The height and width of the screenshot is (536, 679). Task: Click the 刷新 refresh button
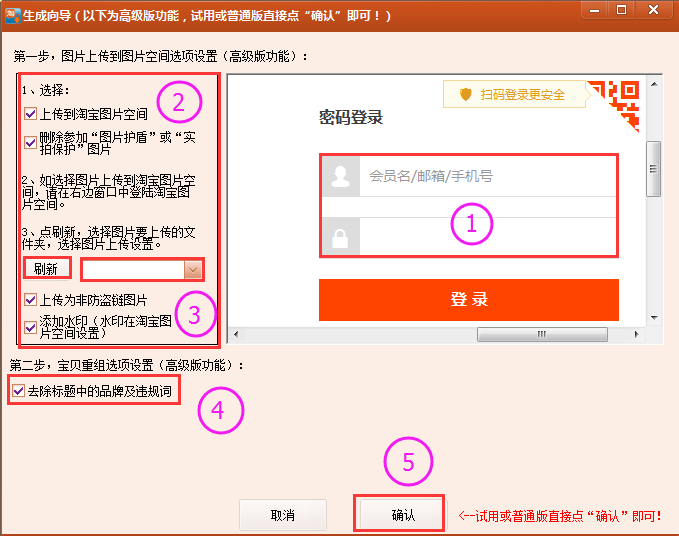[x=46, y=269]
